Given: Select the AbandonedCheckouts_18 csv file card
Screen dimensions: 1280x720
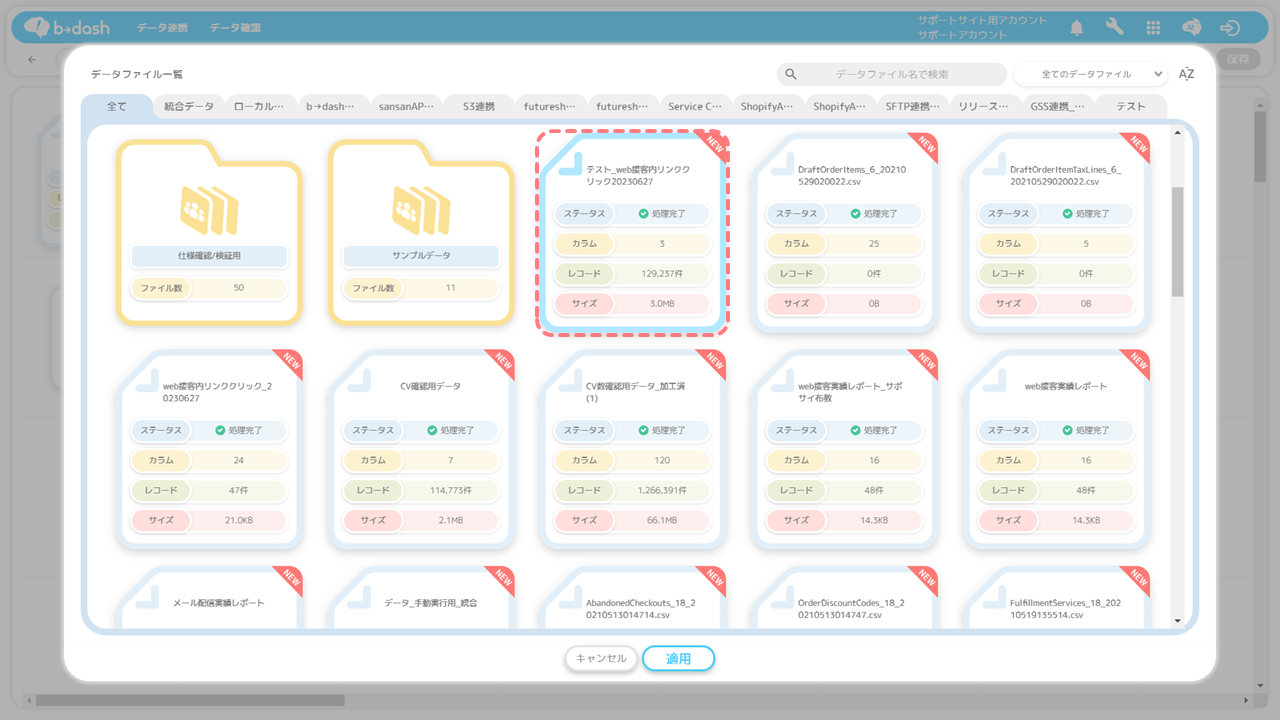Looking at the screenshot, I should (634, 598).
